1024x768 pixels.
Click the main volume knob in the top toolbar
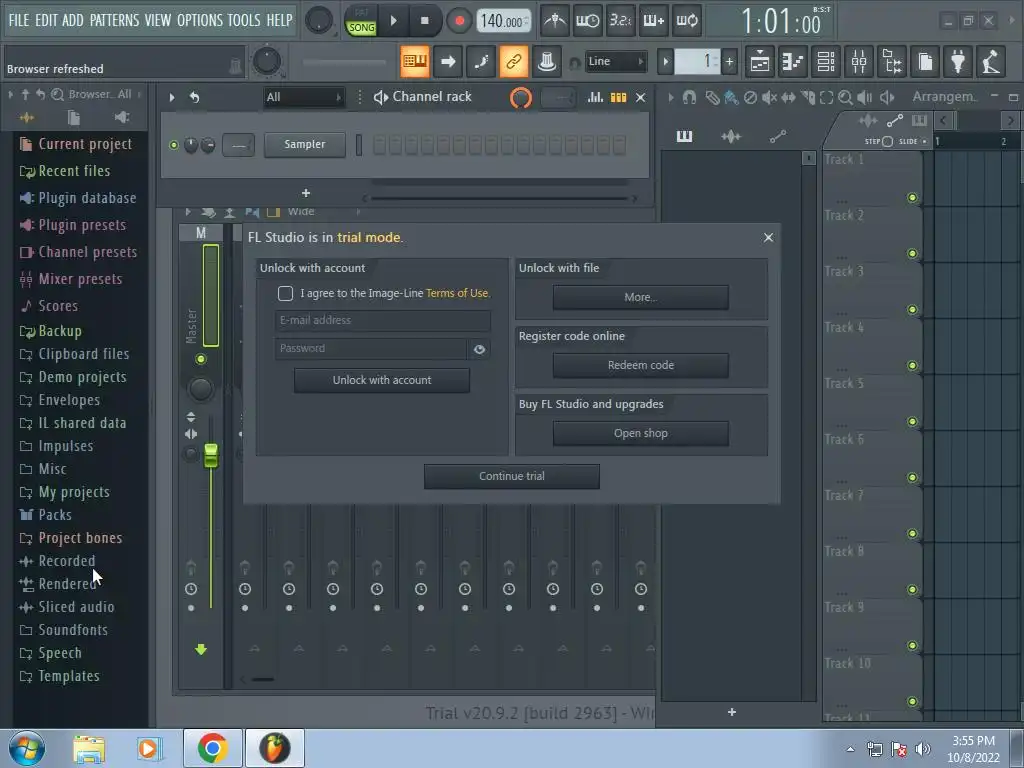coord(319,20)
